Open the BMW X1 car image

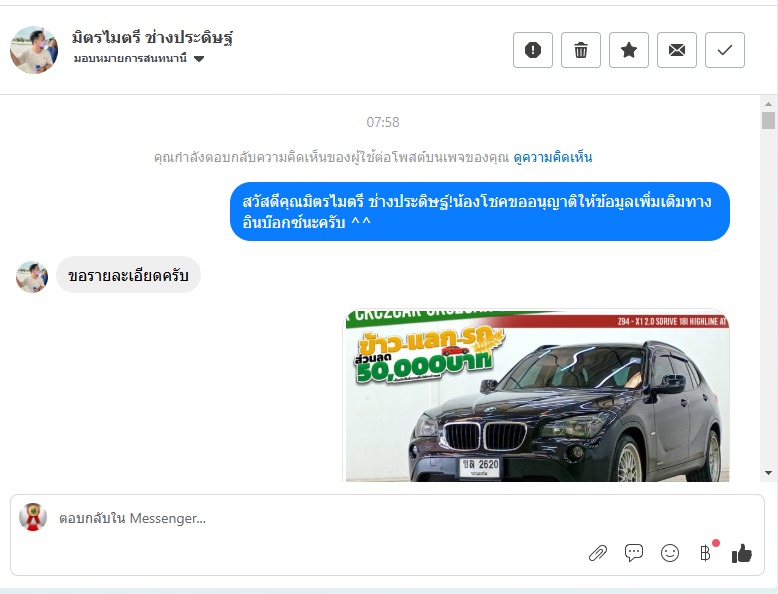536,396
